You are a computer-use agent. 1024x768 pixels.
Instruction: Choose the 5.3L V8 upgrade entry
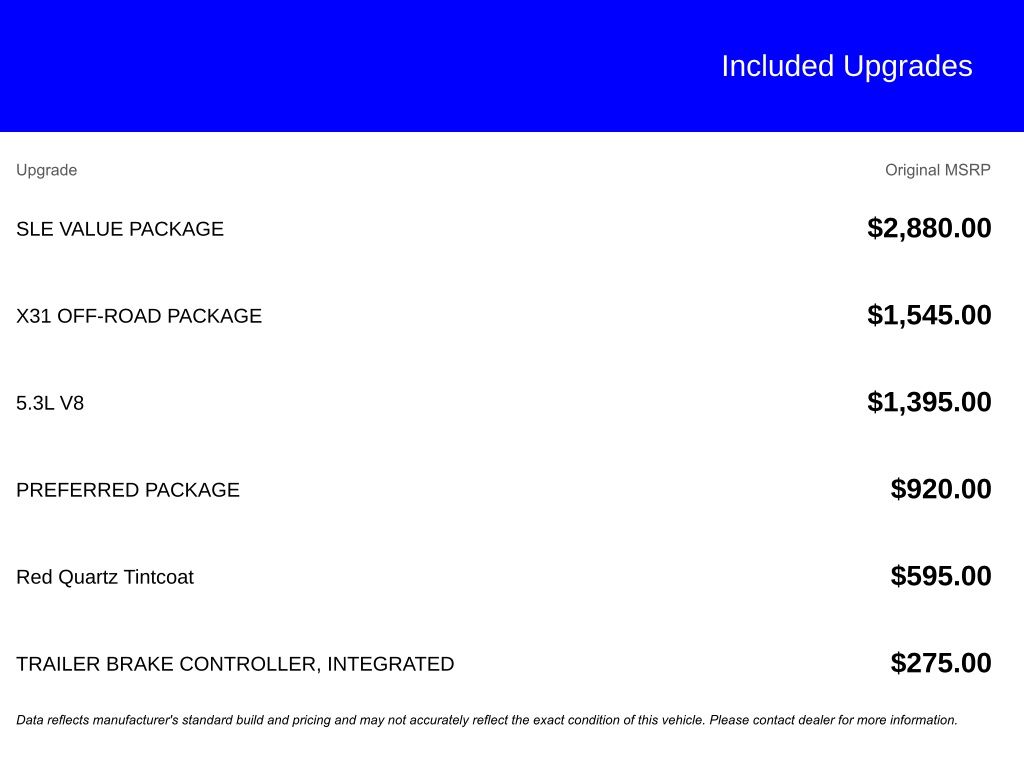tap(50, 403)
